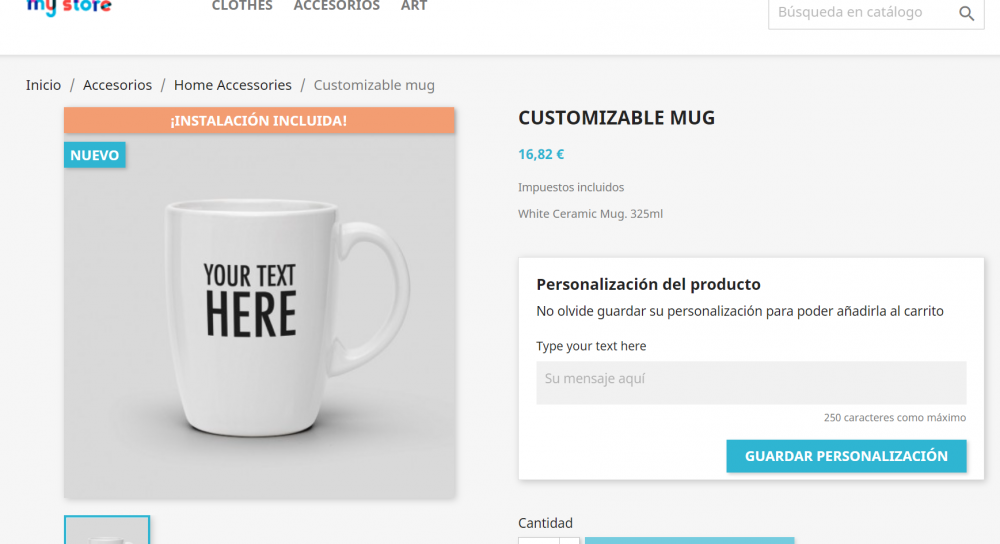1000x544 pixels.
Task: Click the quantity stepper arrows
Action: [x=569, y=540]
